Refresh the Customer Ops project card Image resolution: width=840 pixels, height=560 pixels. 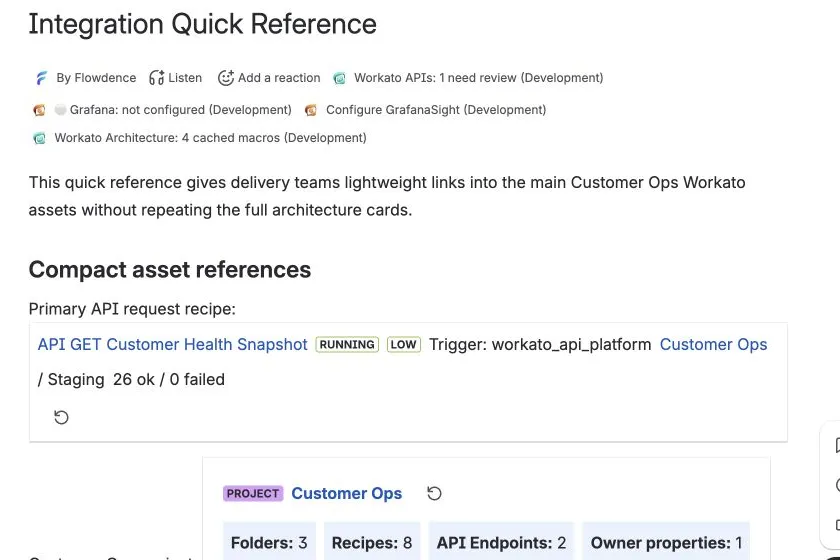(434, 494)
